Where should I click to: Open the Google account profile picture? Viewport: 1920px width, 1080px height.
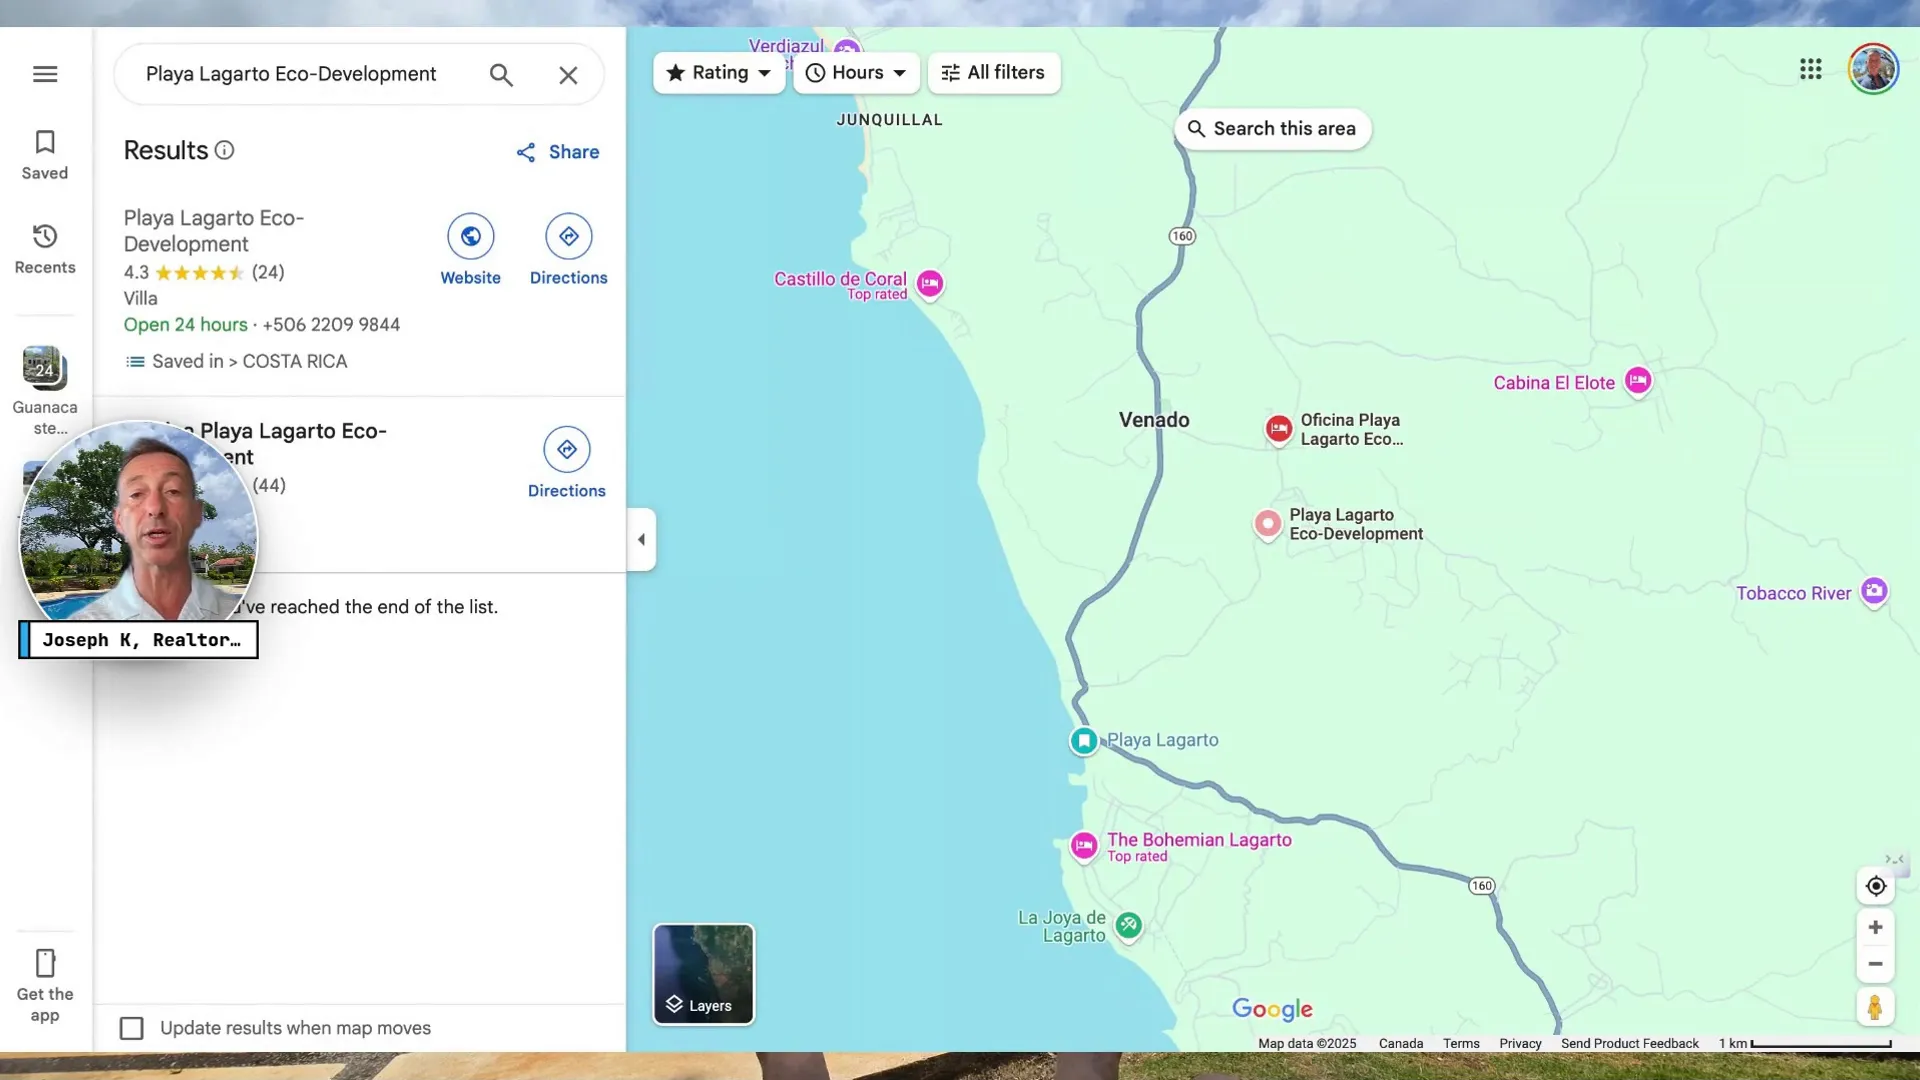[1873, 69]
